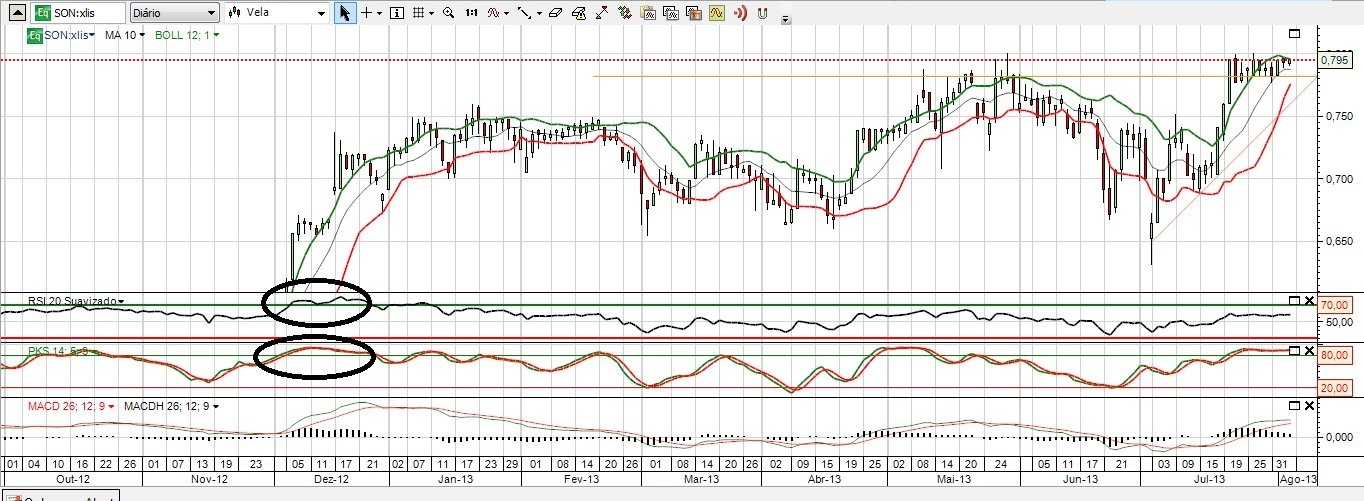Toggle the magnet snap icon

point(762,13)
